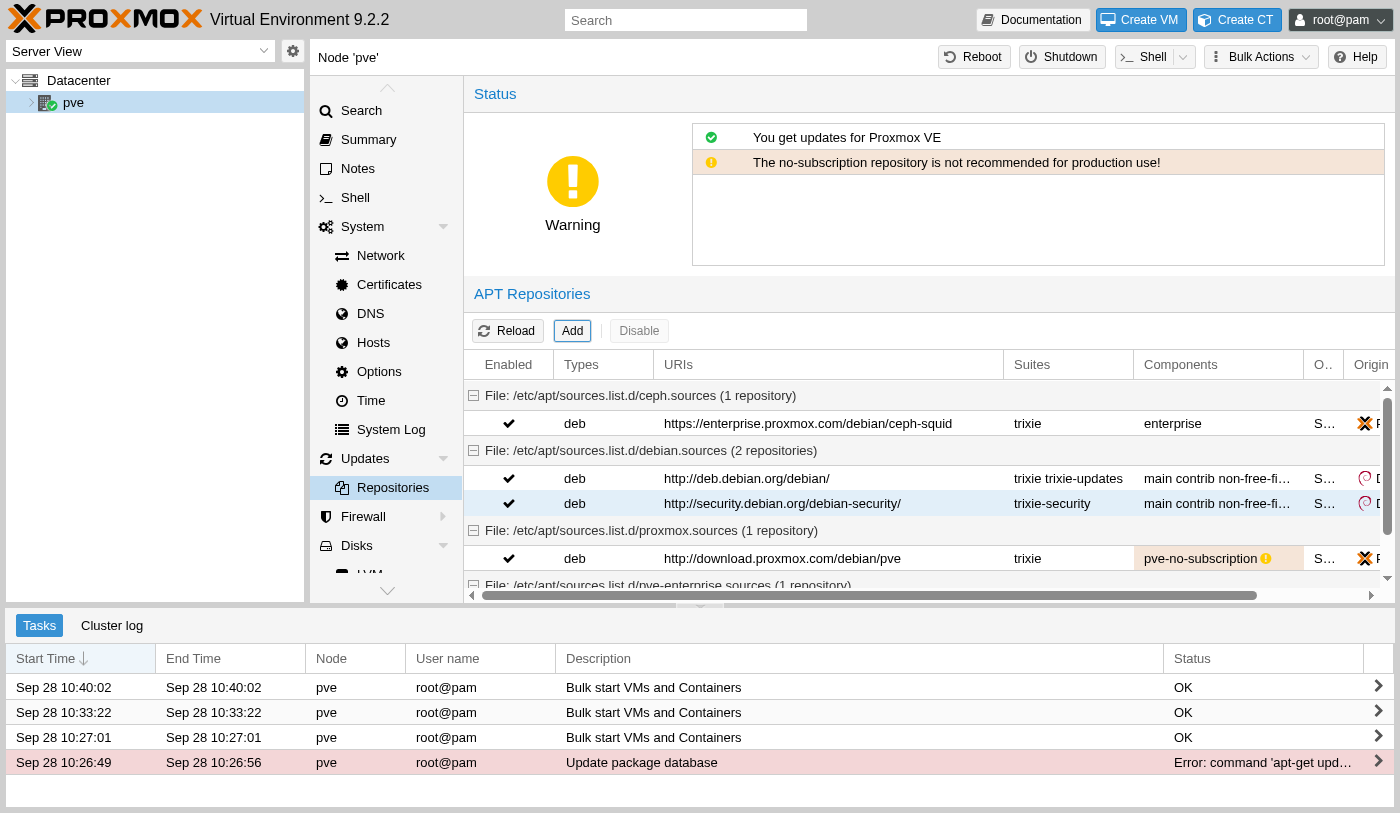The image size is (1400, 813).
Task: Click the Updates refresh icon
Action: [x=326, y=459]
